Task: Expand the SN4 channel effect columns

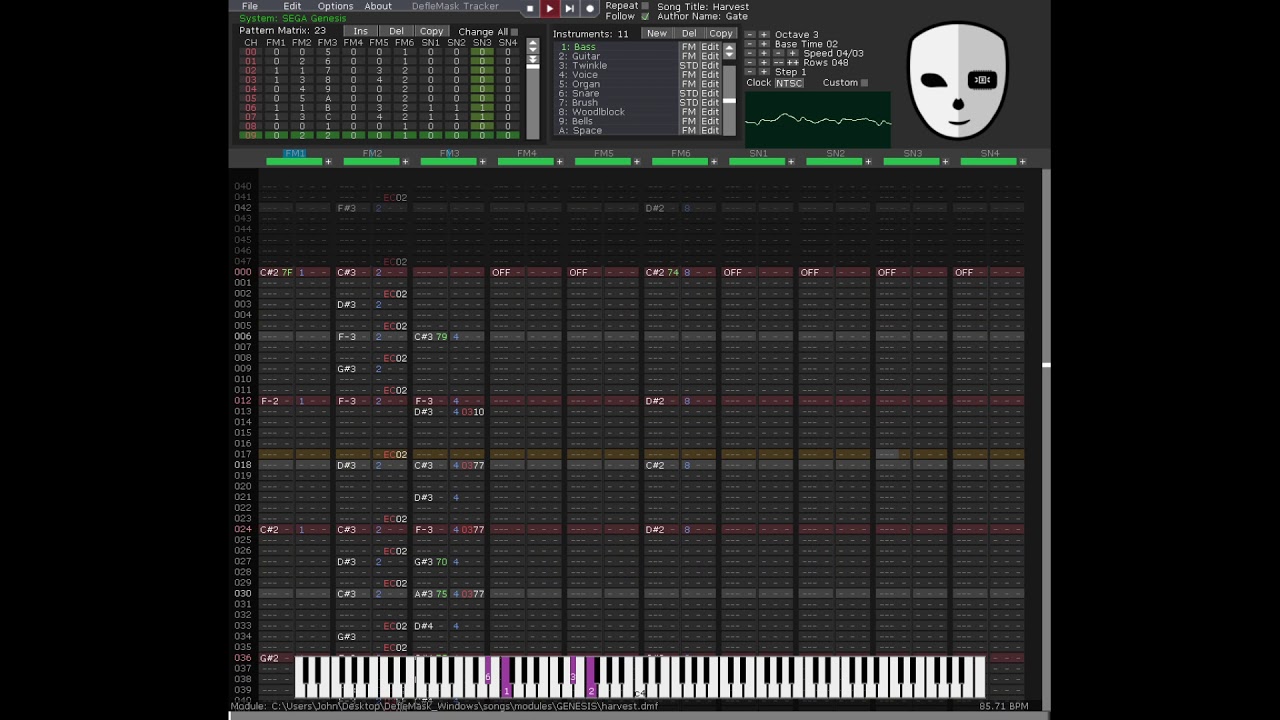Action: (1022, 162)
